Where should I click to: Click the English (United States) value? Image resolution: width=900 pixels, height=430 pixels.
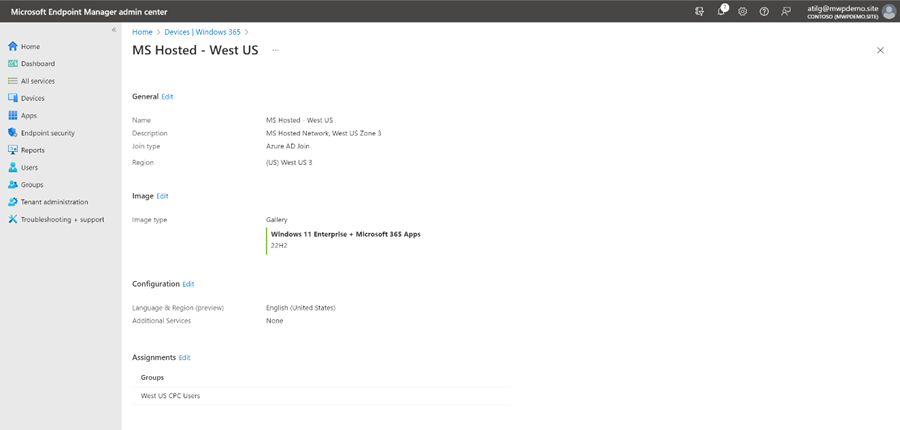(301, 308)
